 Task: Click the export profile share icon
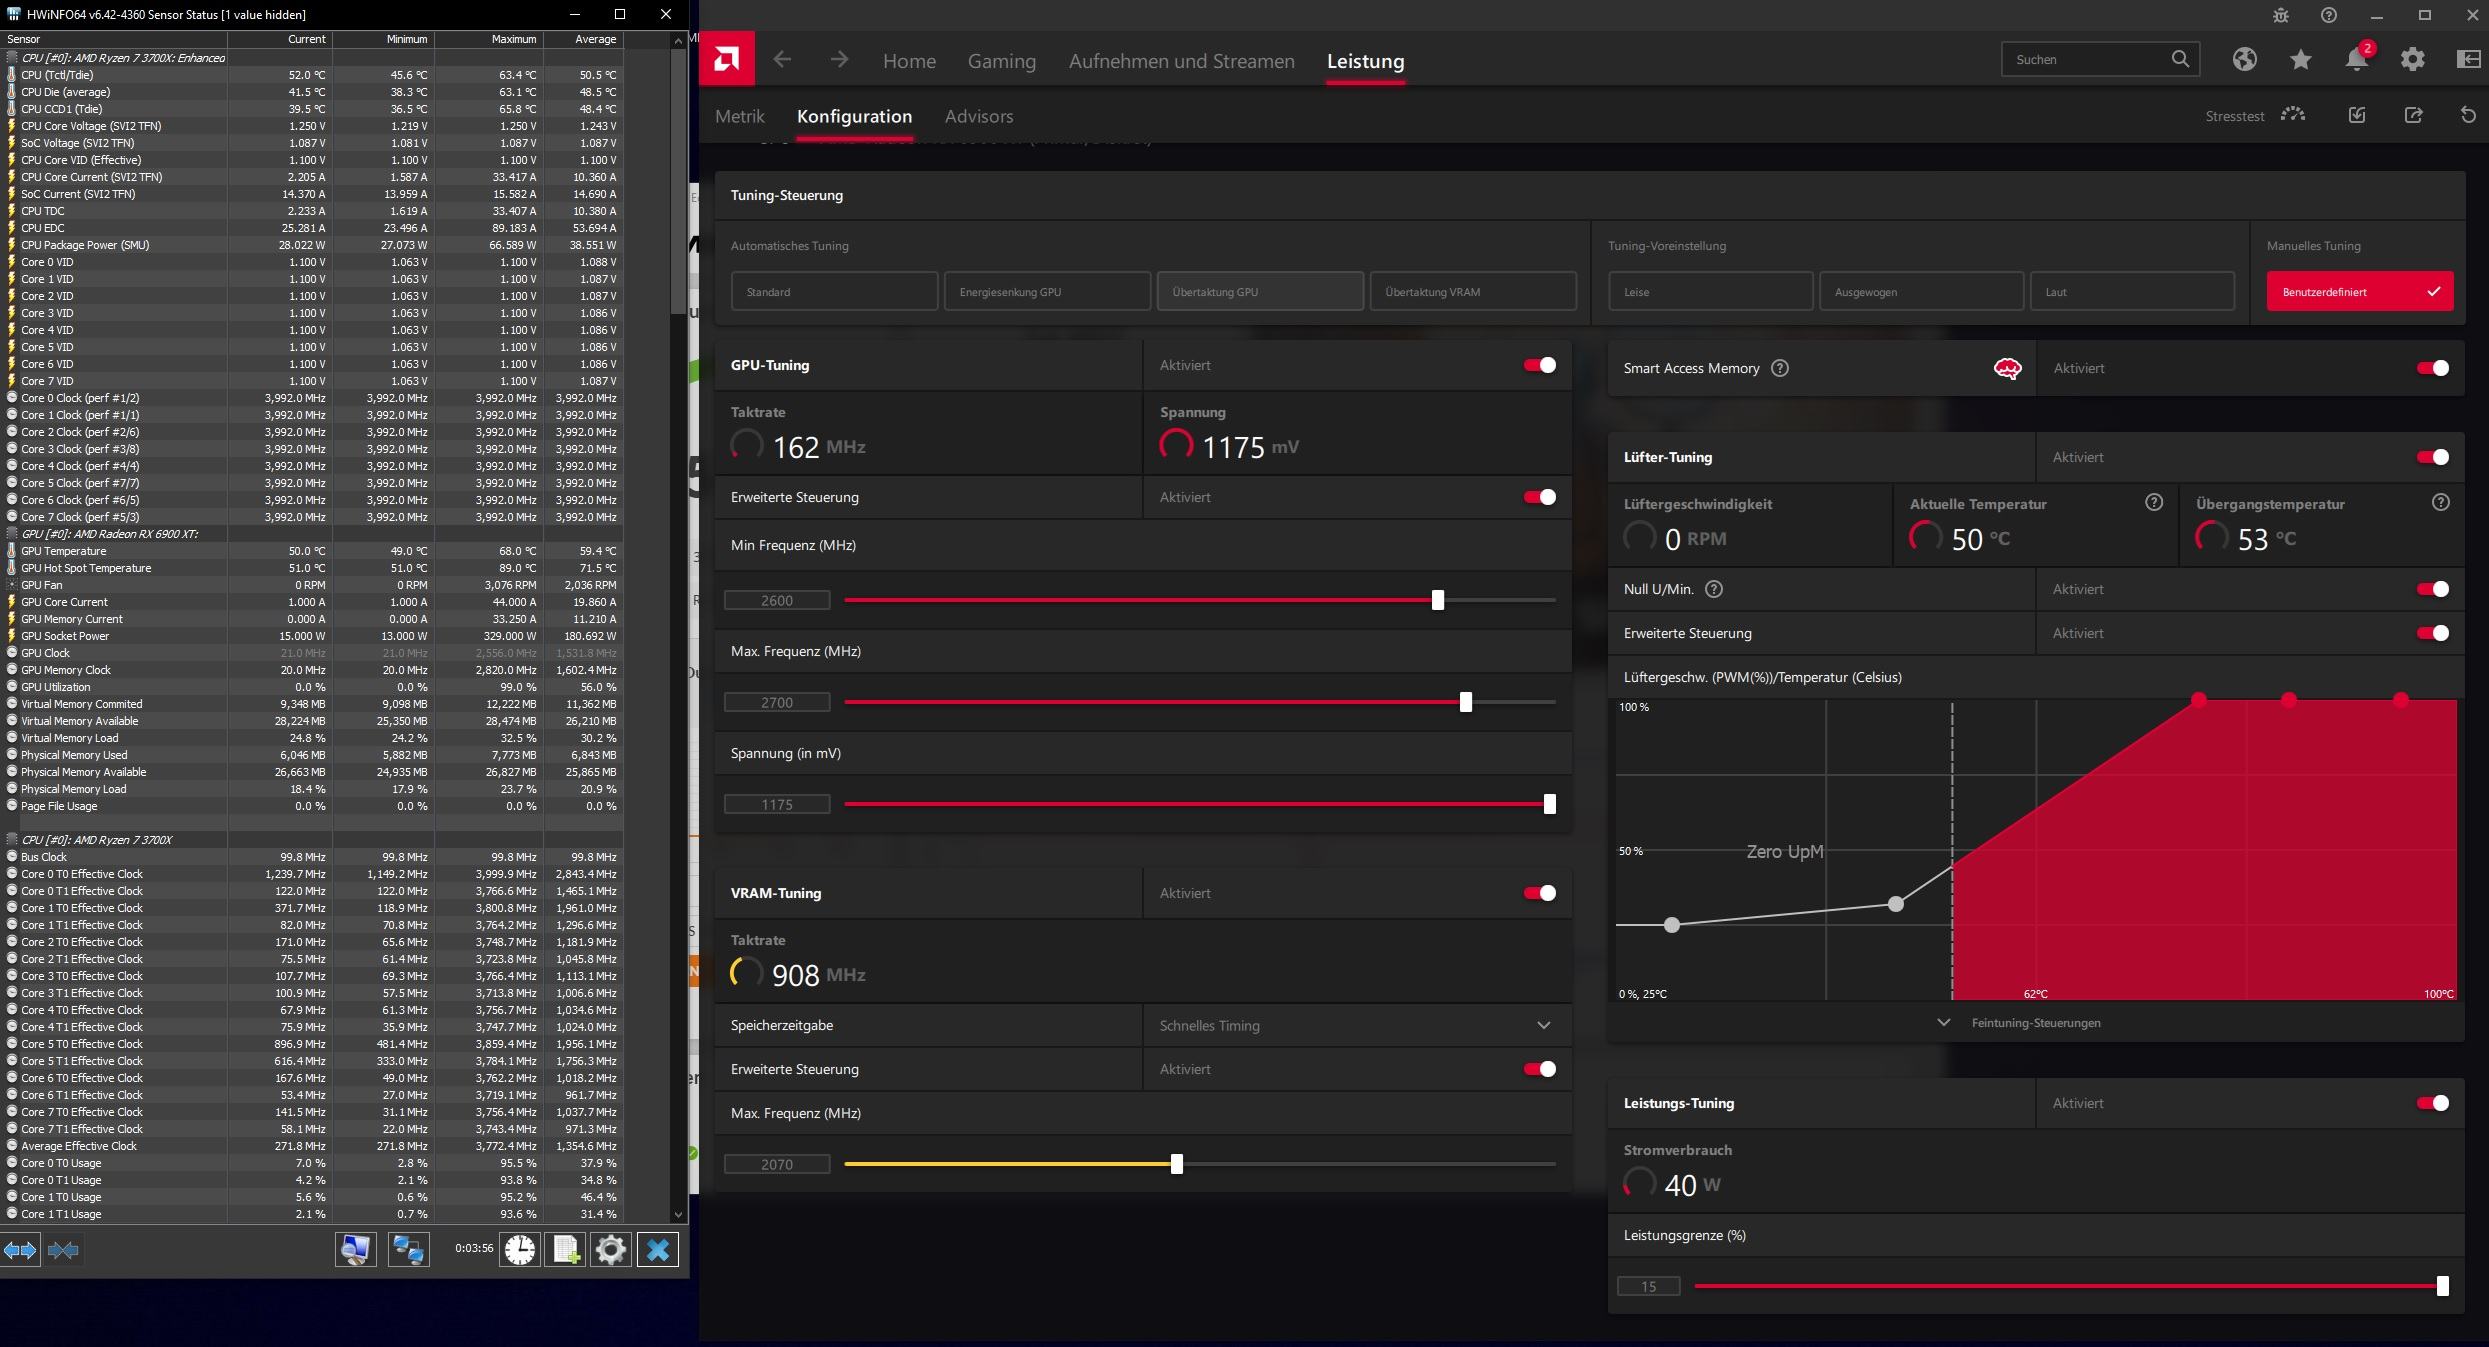2413,115
